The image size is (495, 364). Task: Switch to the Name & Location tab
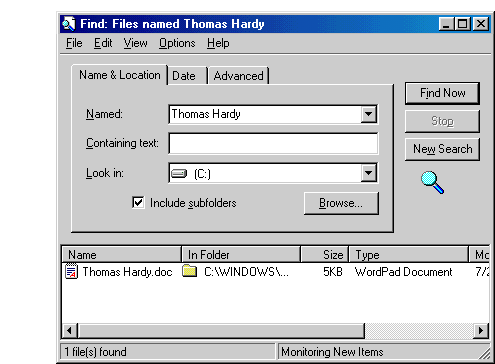[x=120, y=75]
